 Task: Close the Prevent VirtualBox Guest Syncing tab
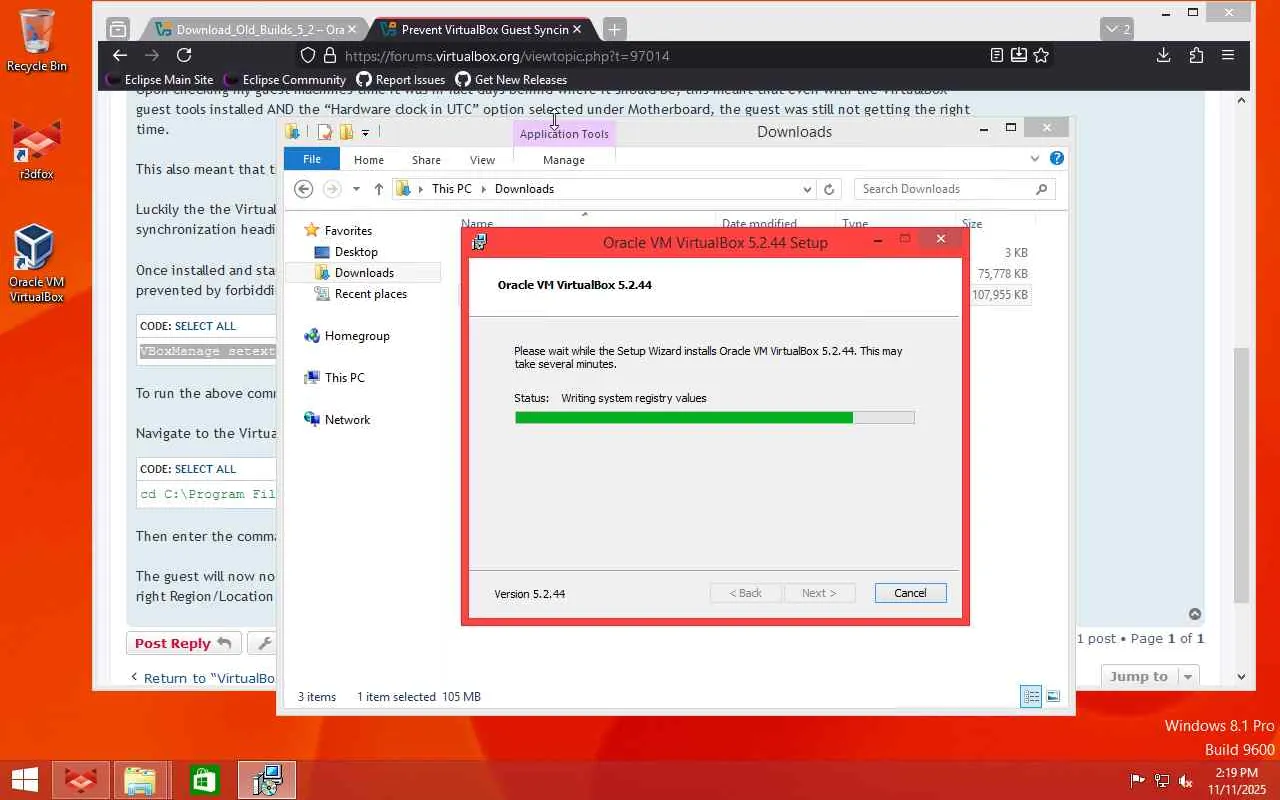[x=577, y=29]
